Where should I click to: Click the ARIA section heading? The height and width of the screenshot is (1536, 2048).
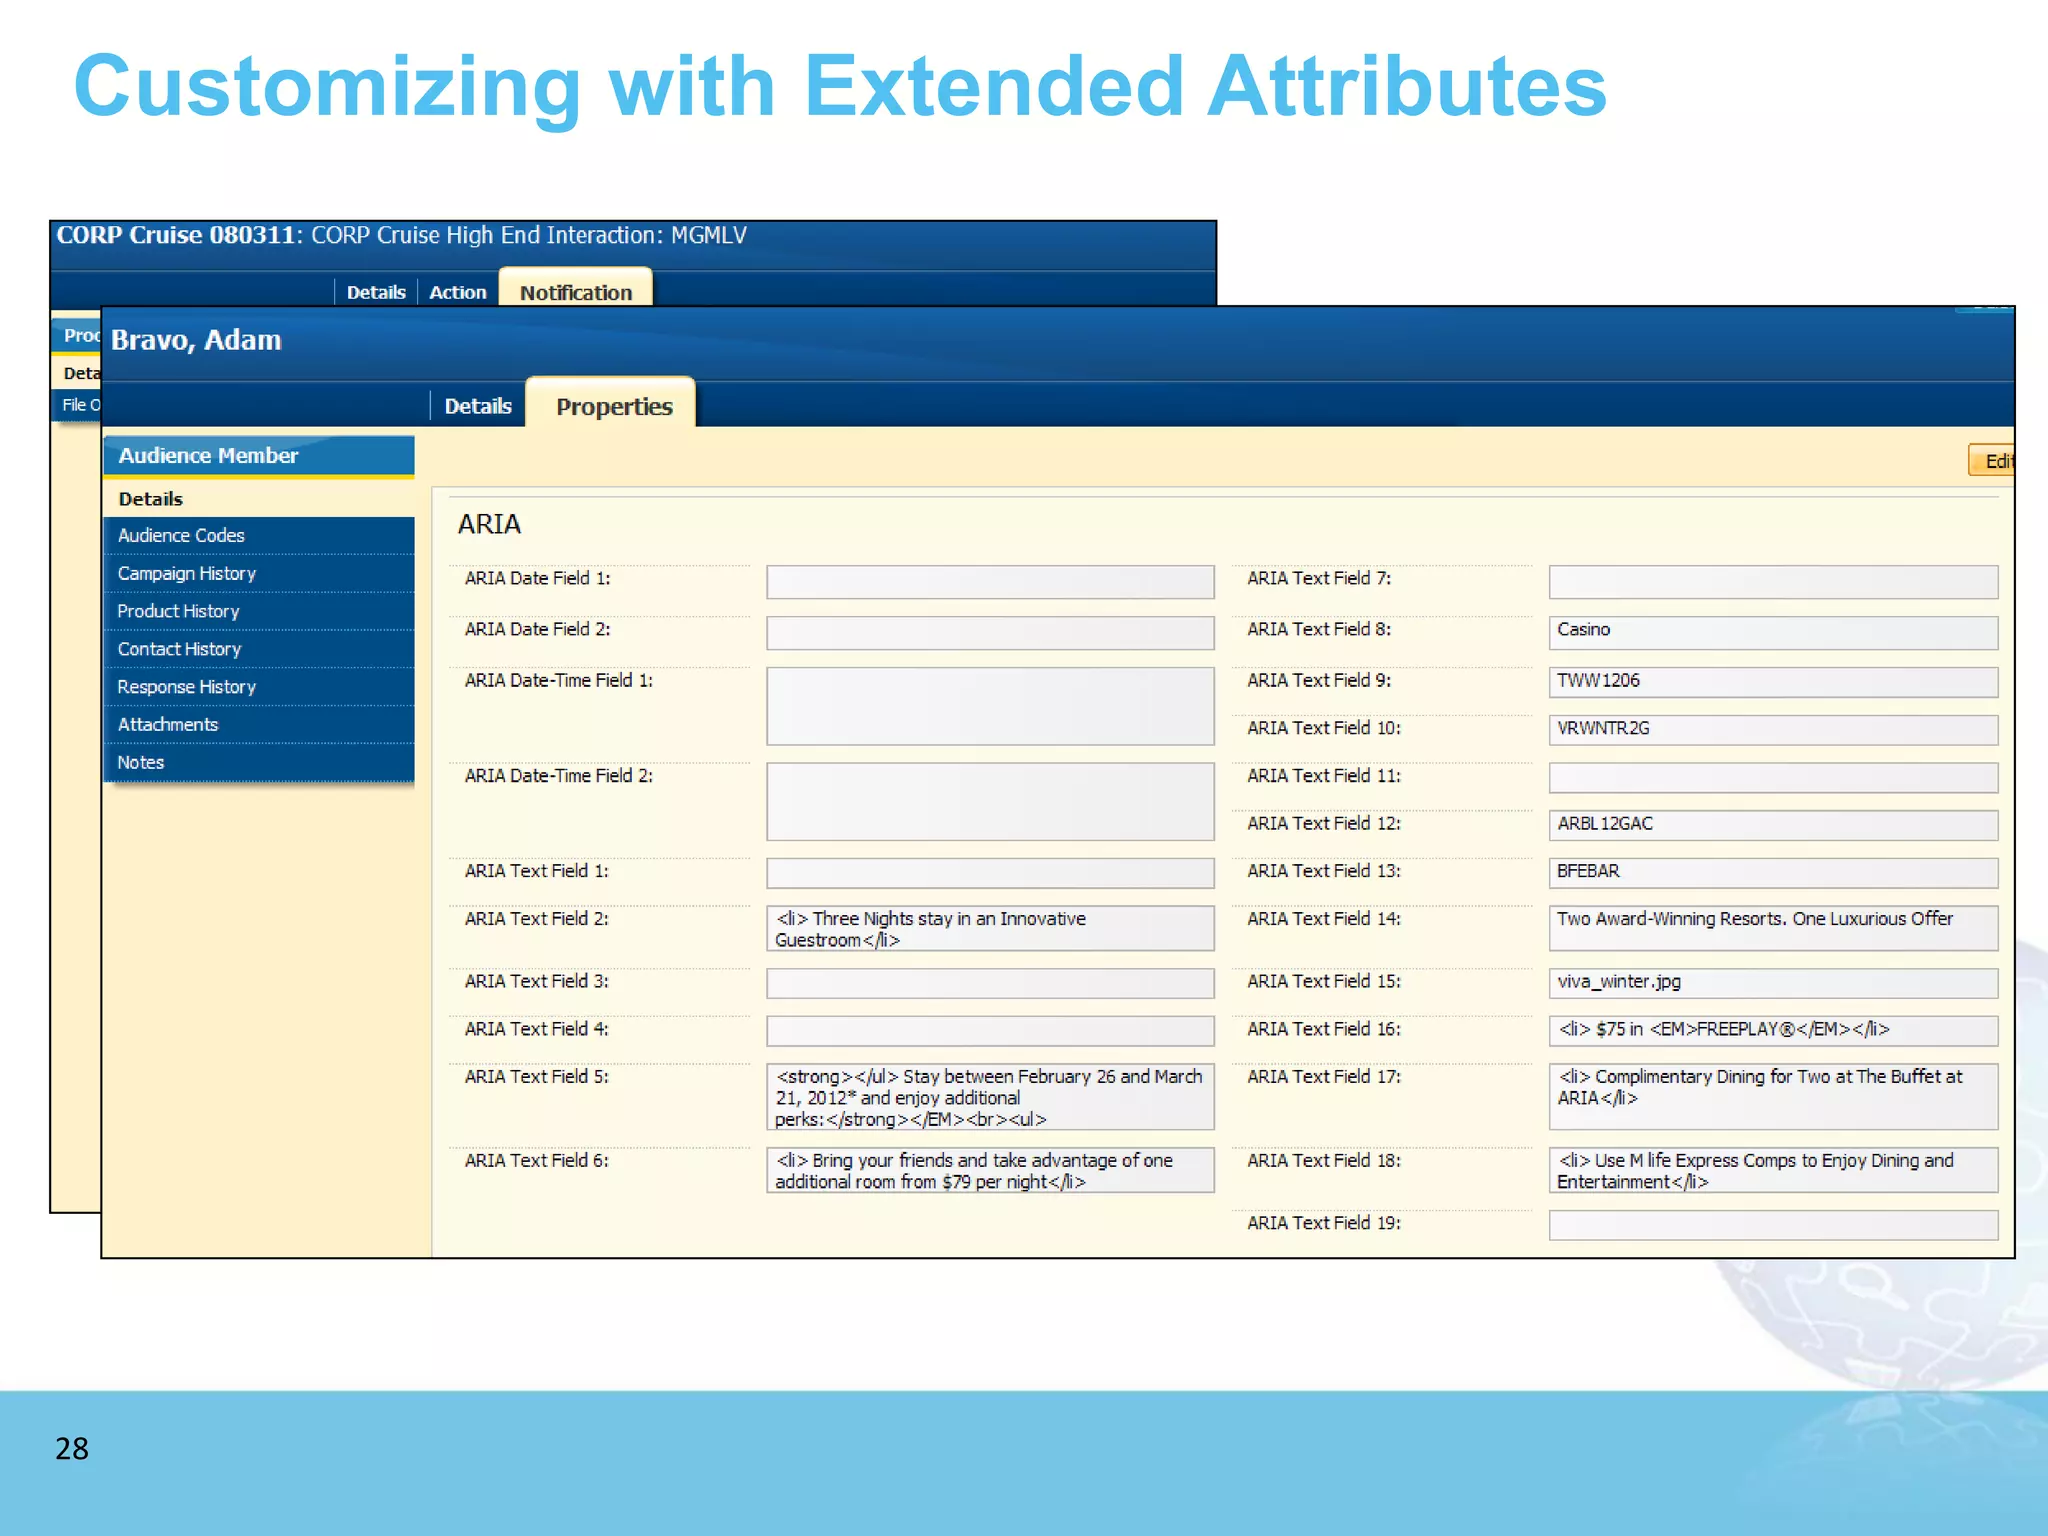pos(489,525)
